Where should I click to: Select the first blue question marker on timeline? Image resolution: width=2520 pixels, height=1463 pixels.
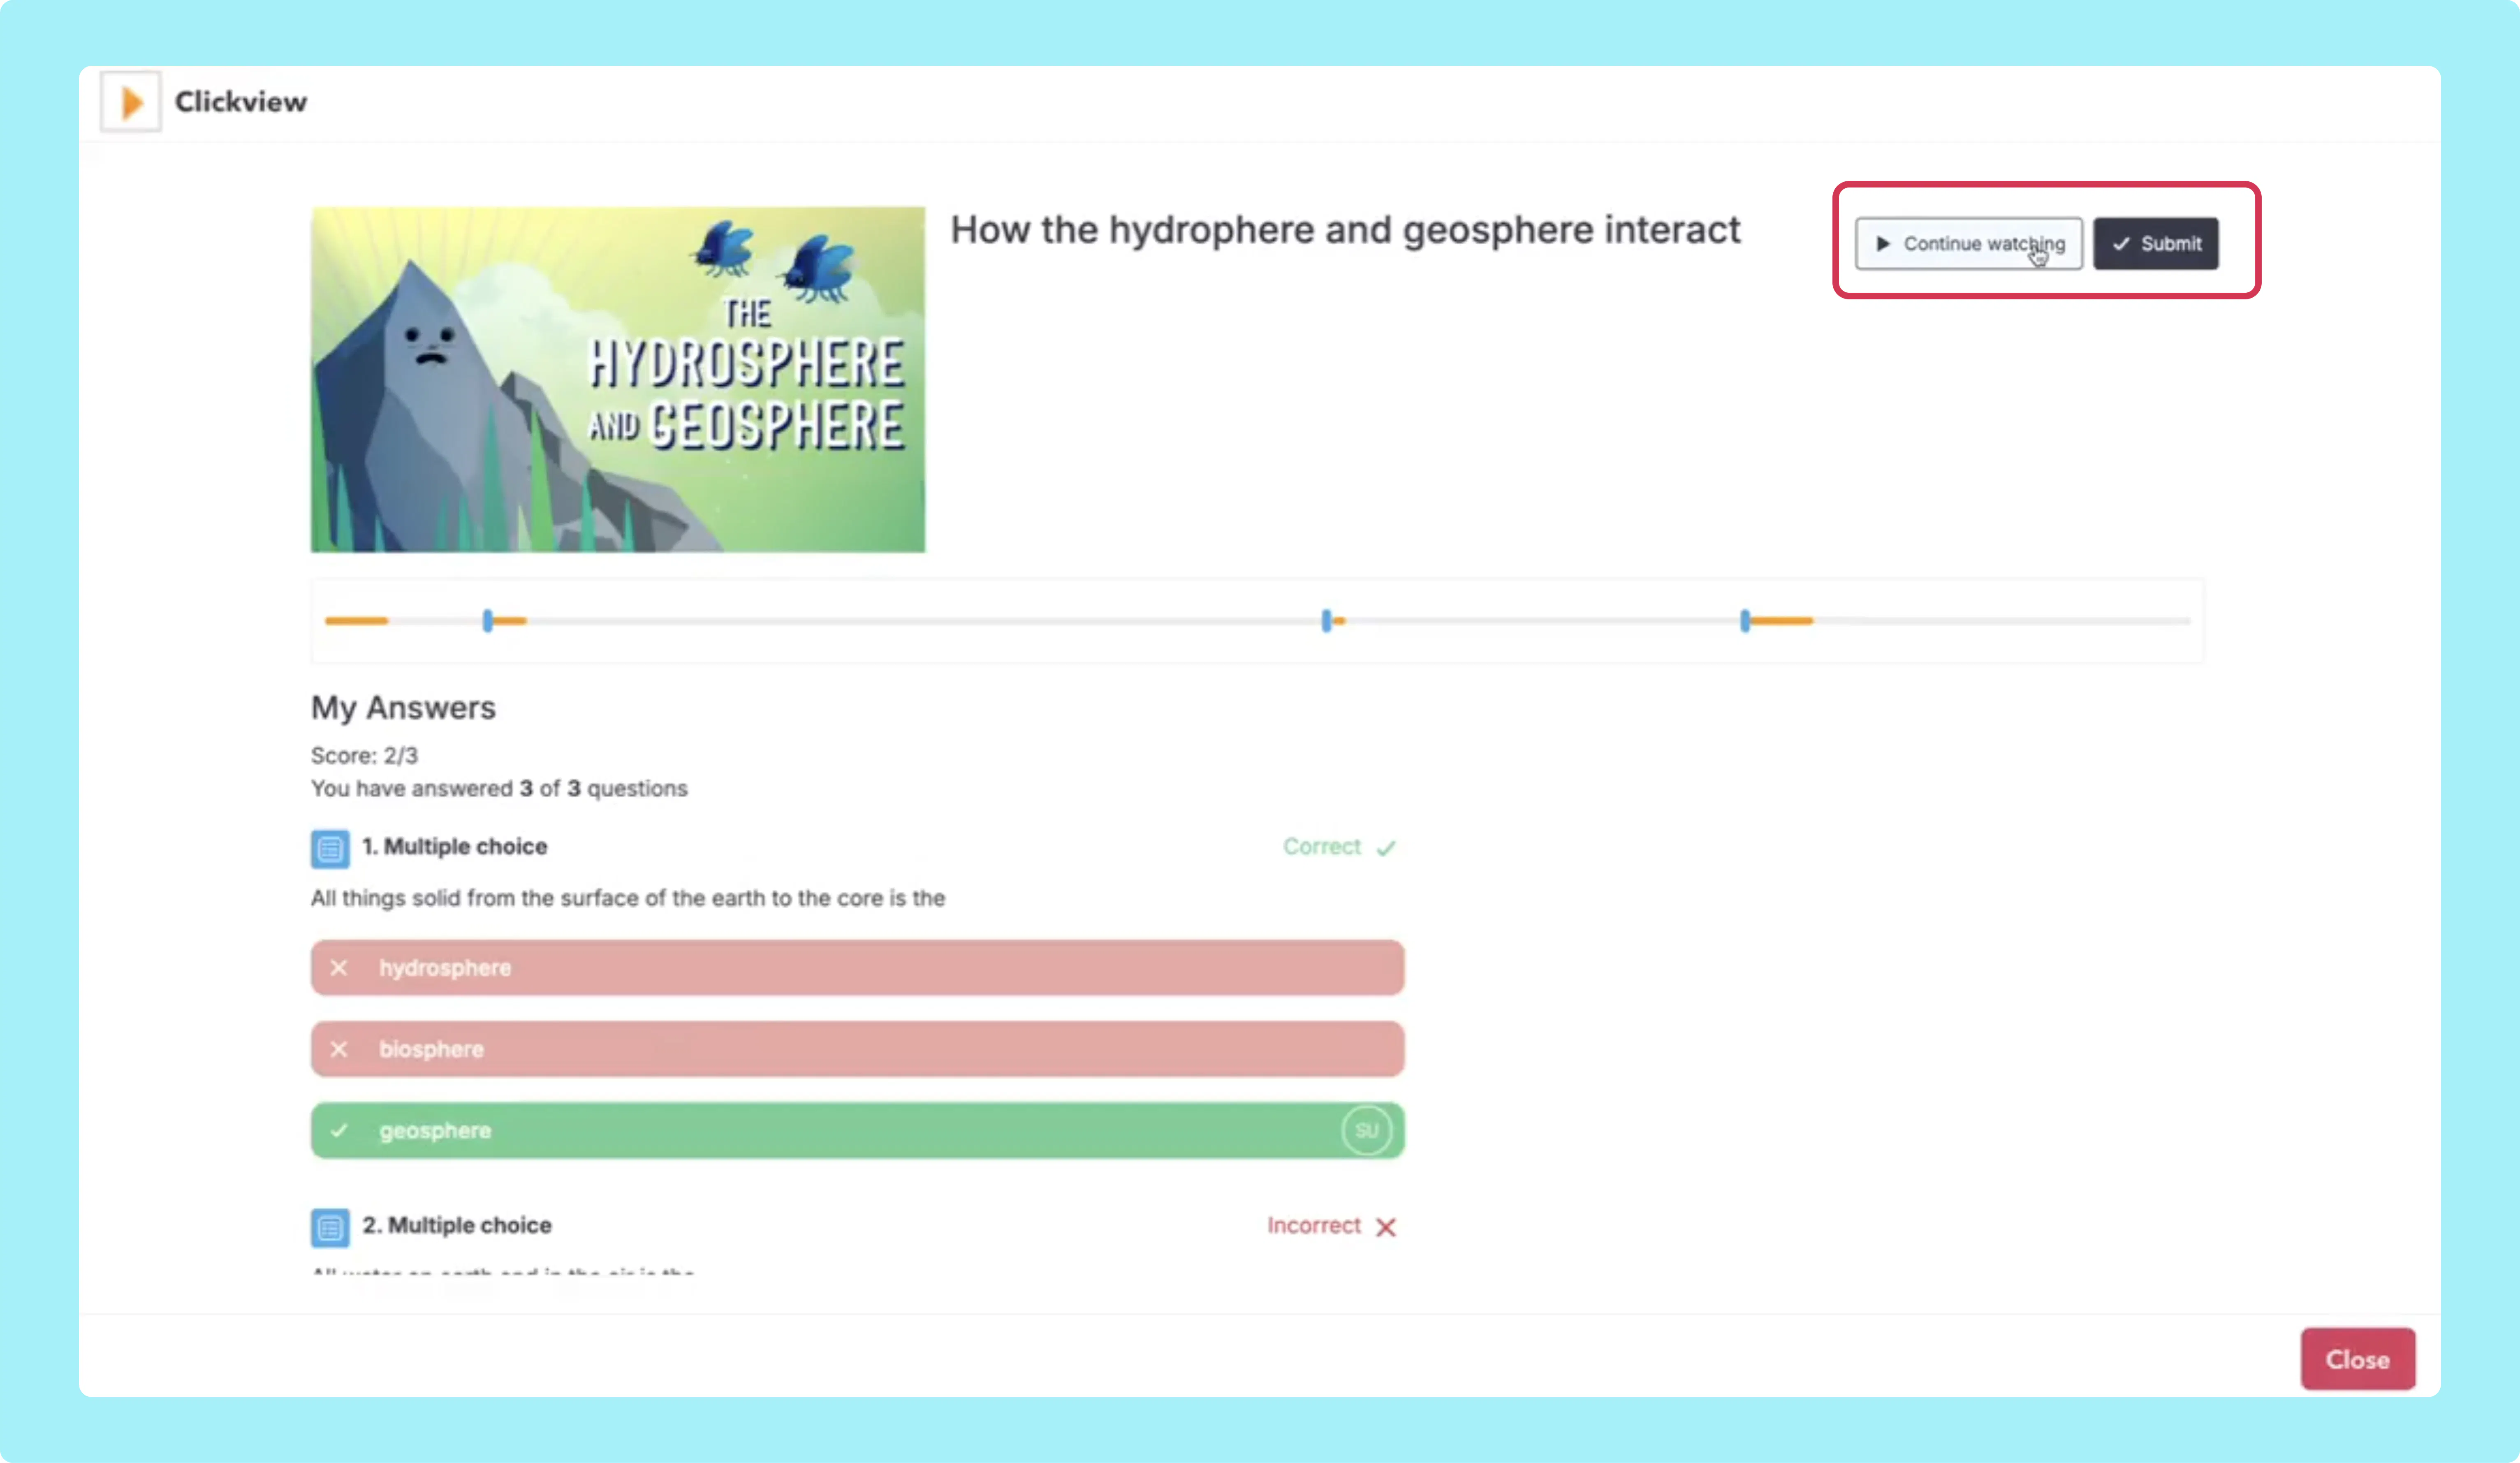(x=488, y=621)
